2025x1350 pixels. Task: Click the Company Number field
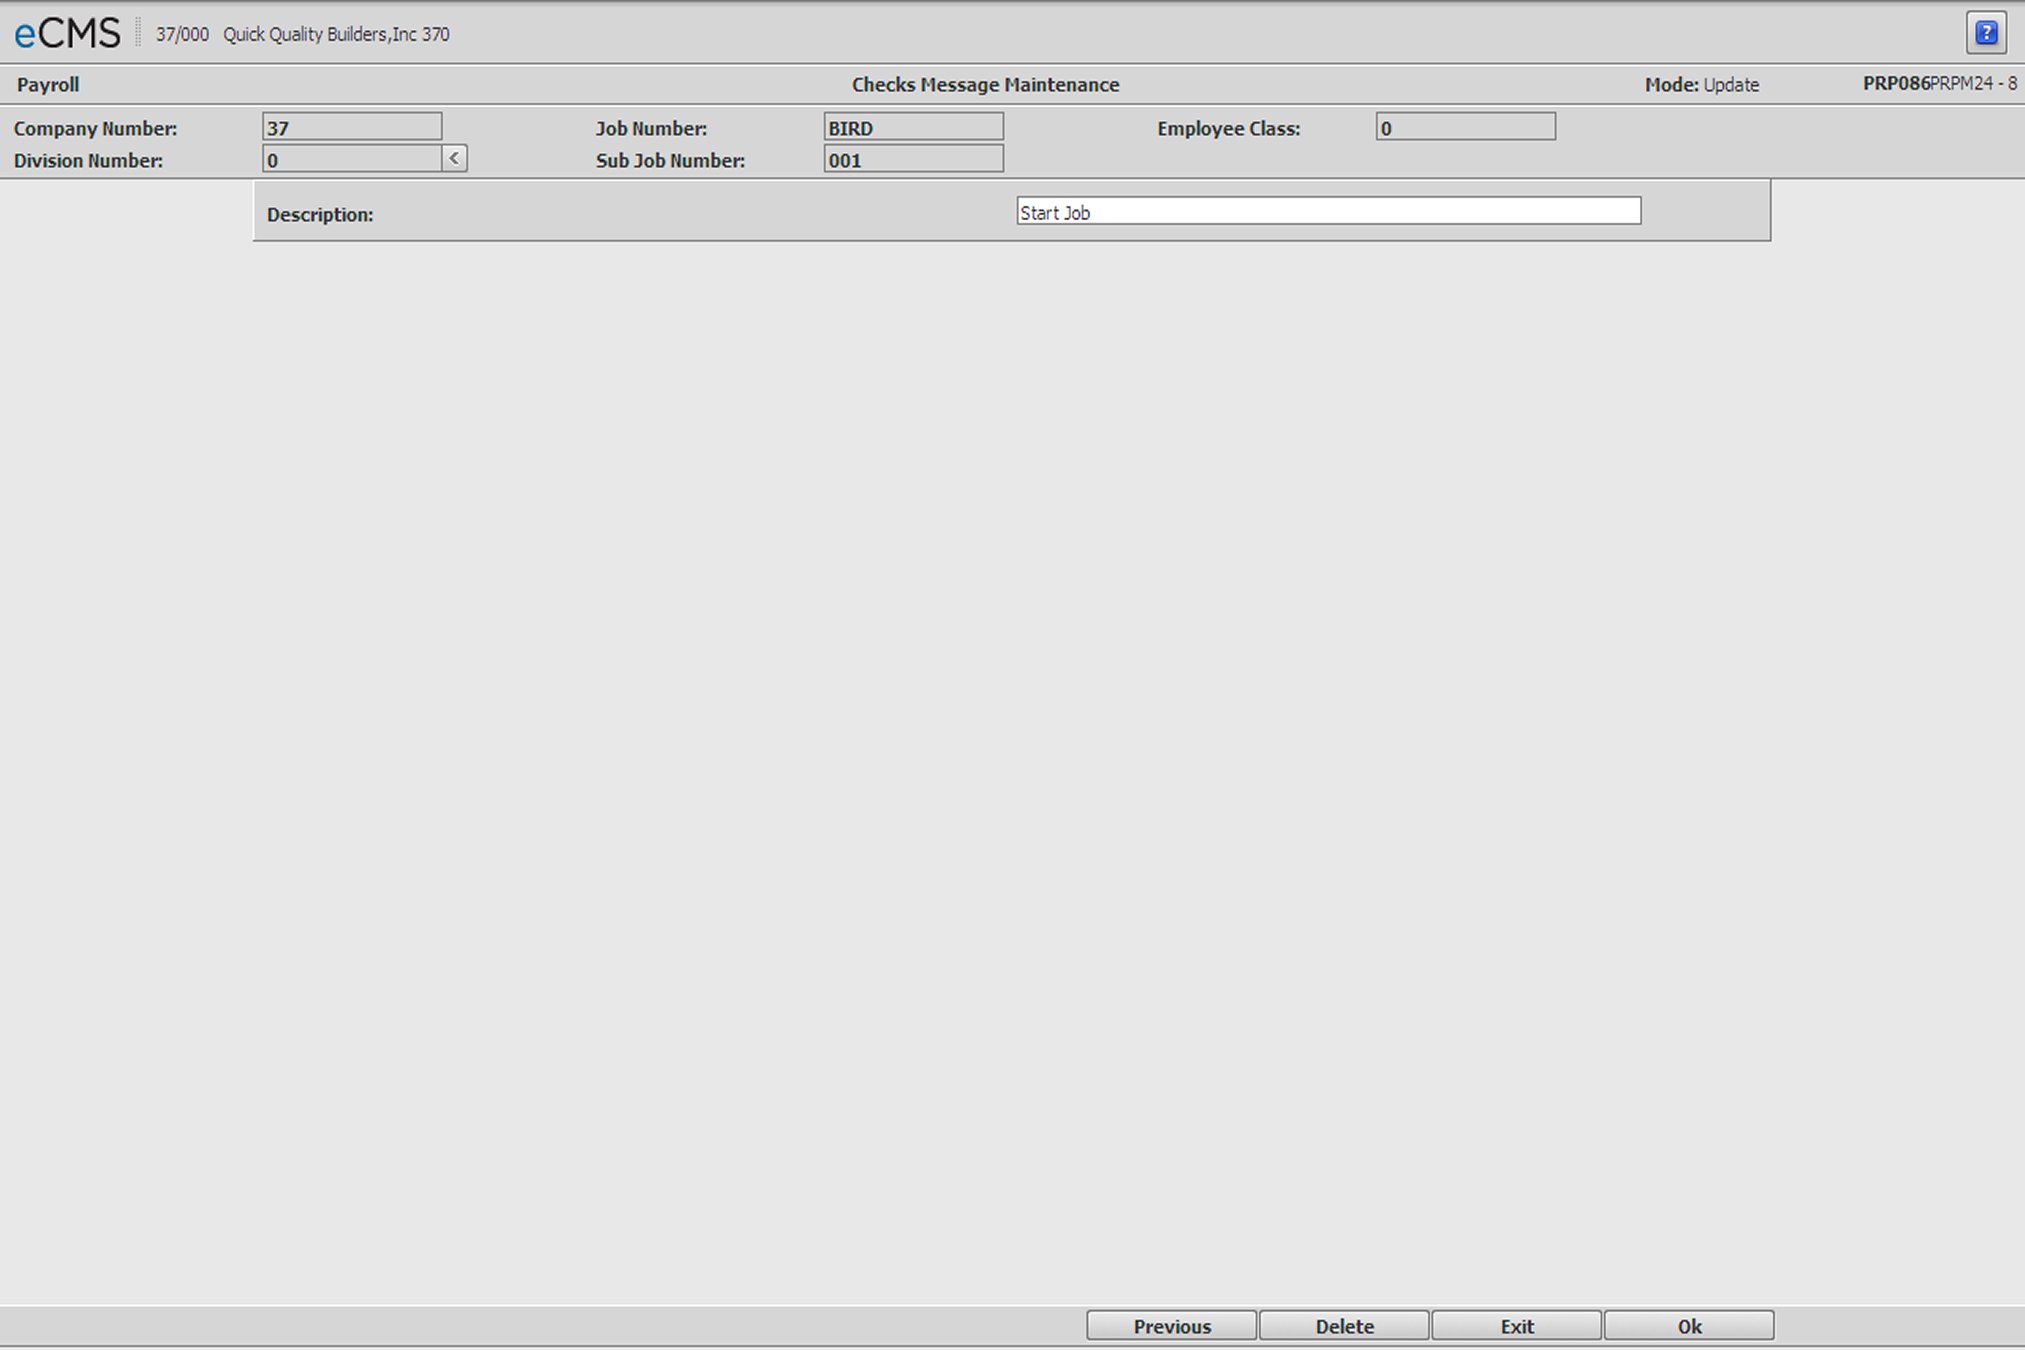point(351,127)
